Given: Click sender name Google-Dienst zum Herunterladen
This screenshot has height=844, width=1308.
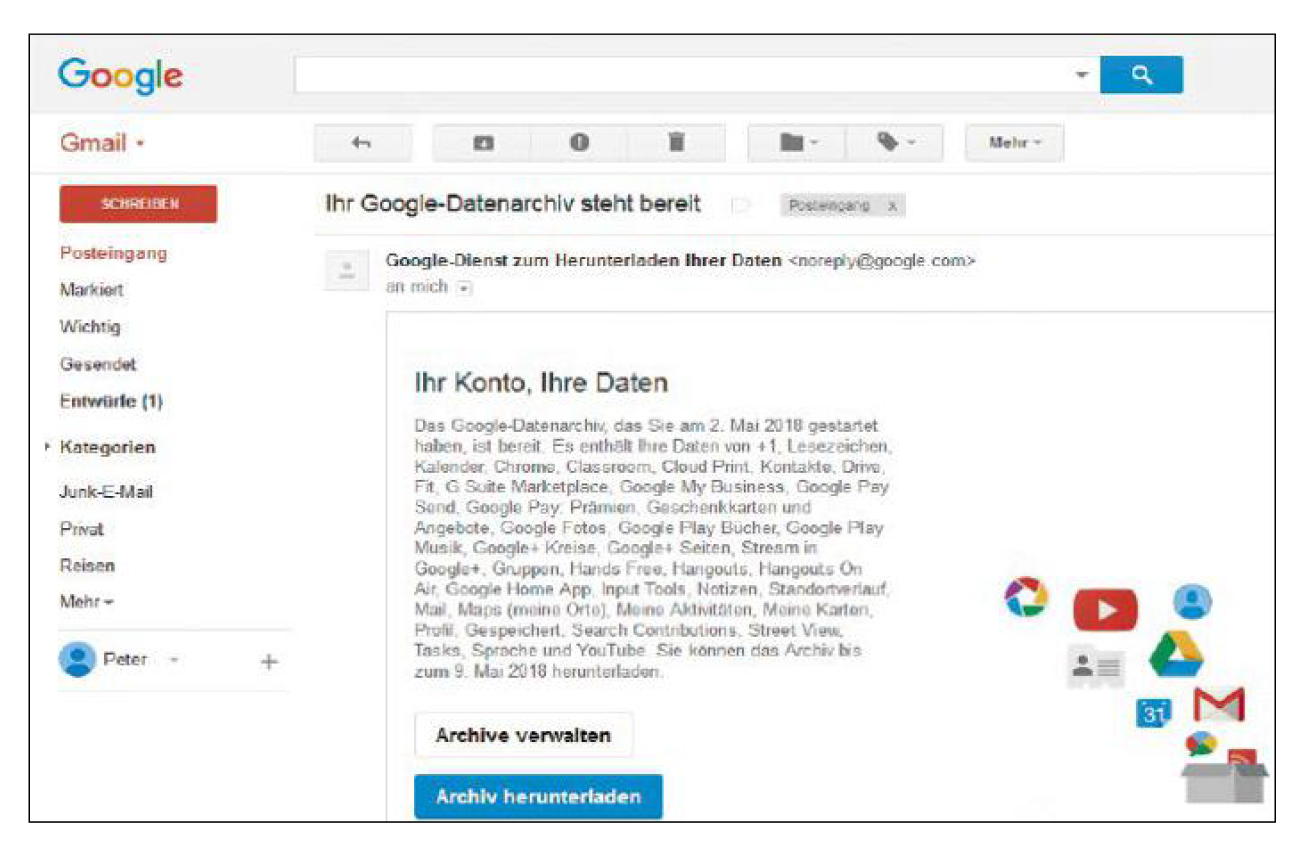Looking at the screenshot, I should [x=584, y=260].
